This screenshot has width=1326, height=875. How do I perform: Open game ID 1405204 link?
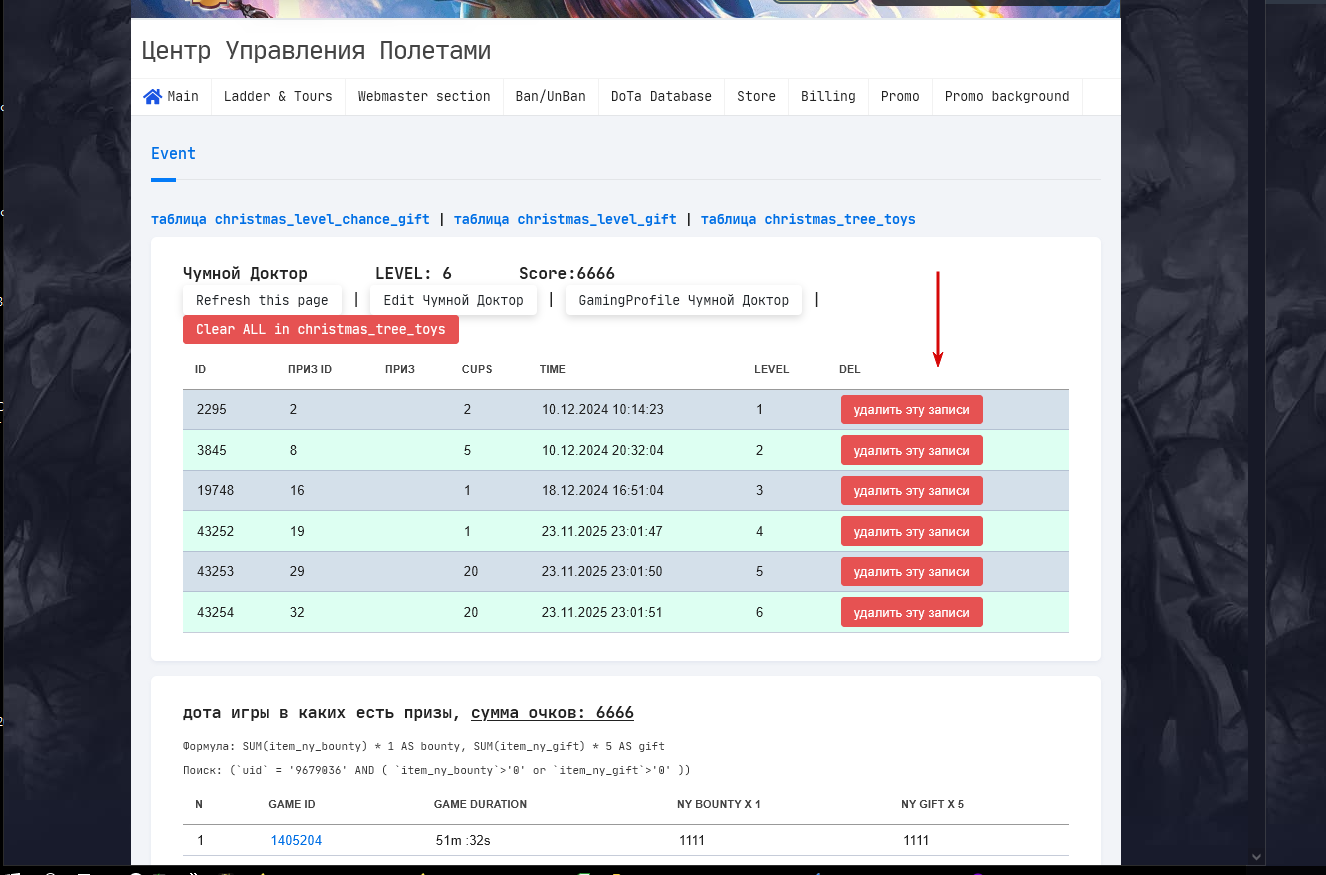(296, 841)
